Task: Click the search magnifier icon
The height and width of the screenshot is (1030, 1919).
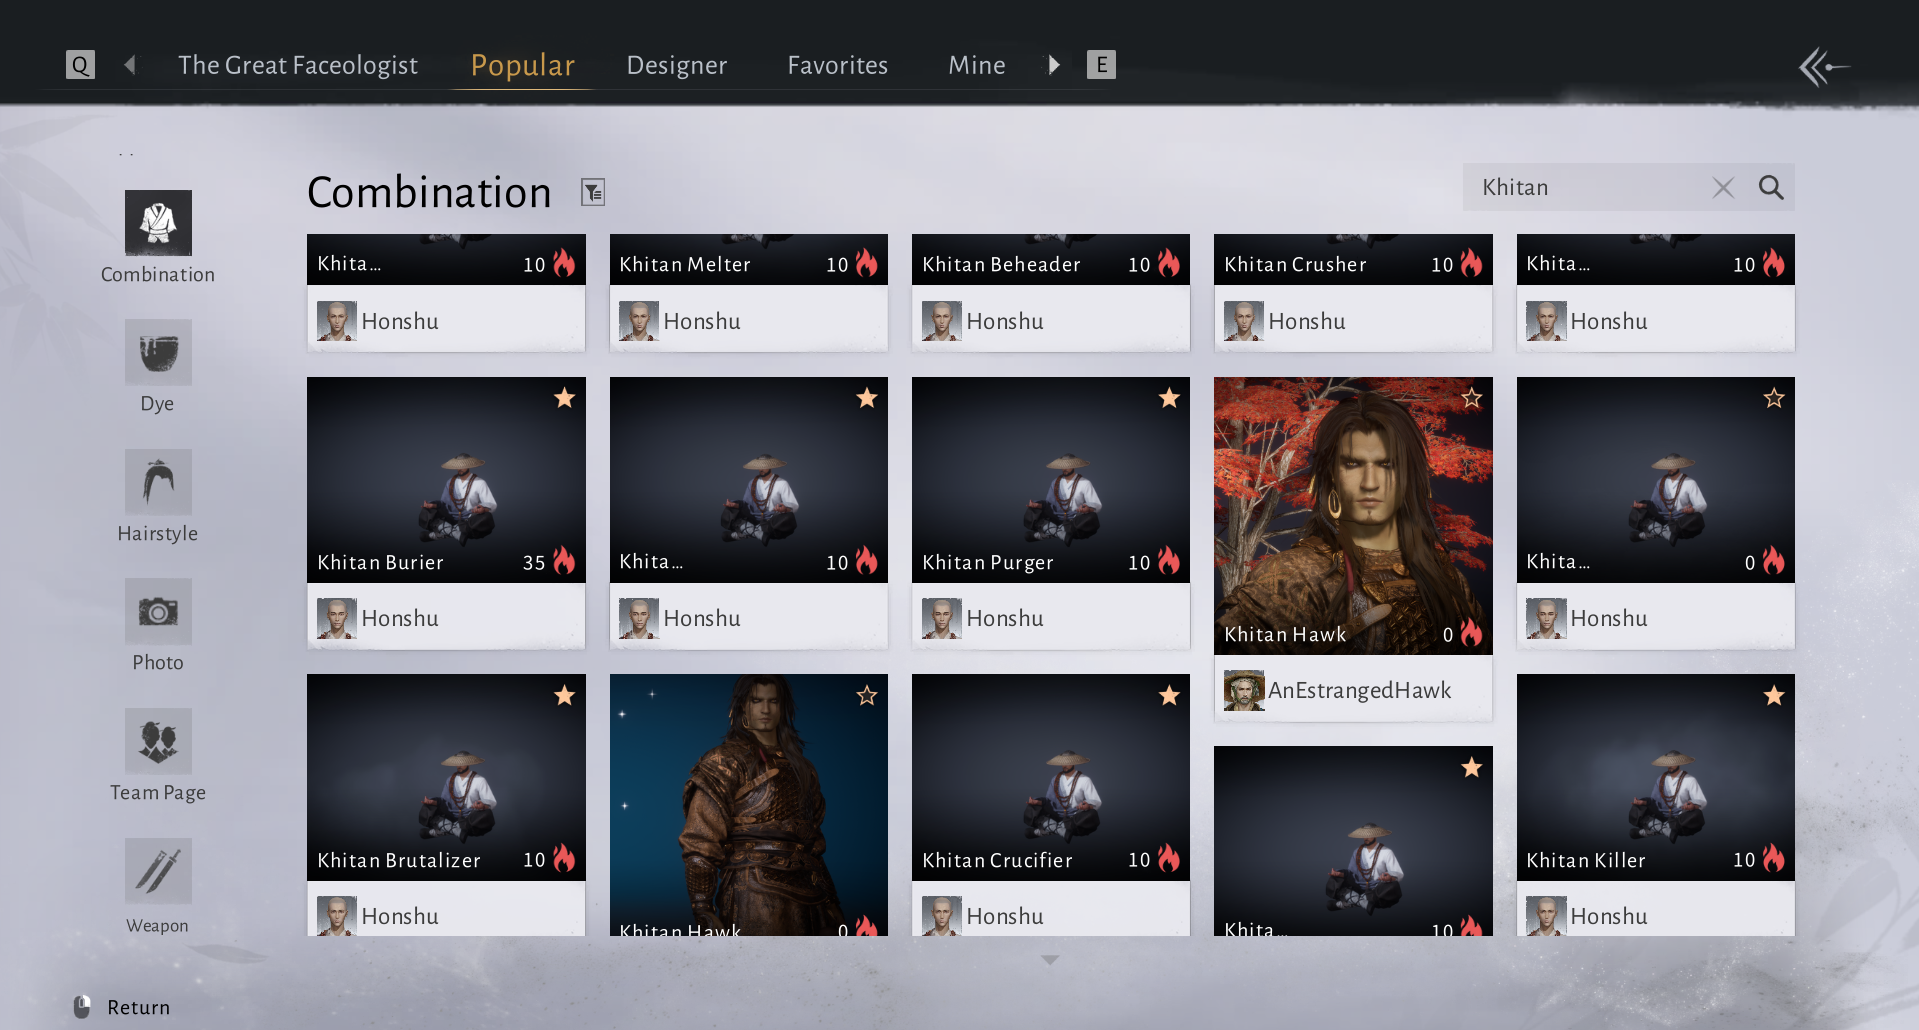Action: tap(1771, 187)
